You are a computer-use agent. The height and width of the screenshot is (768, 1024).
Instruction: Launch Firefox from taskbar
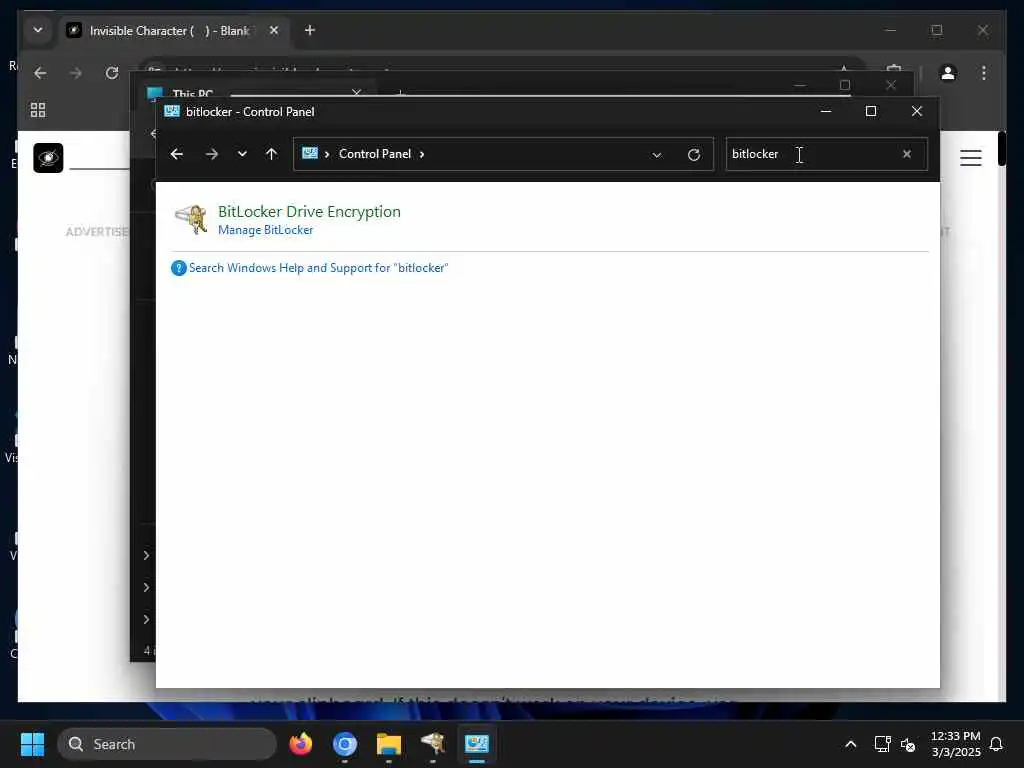tap(300, 744)
